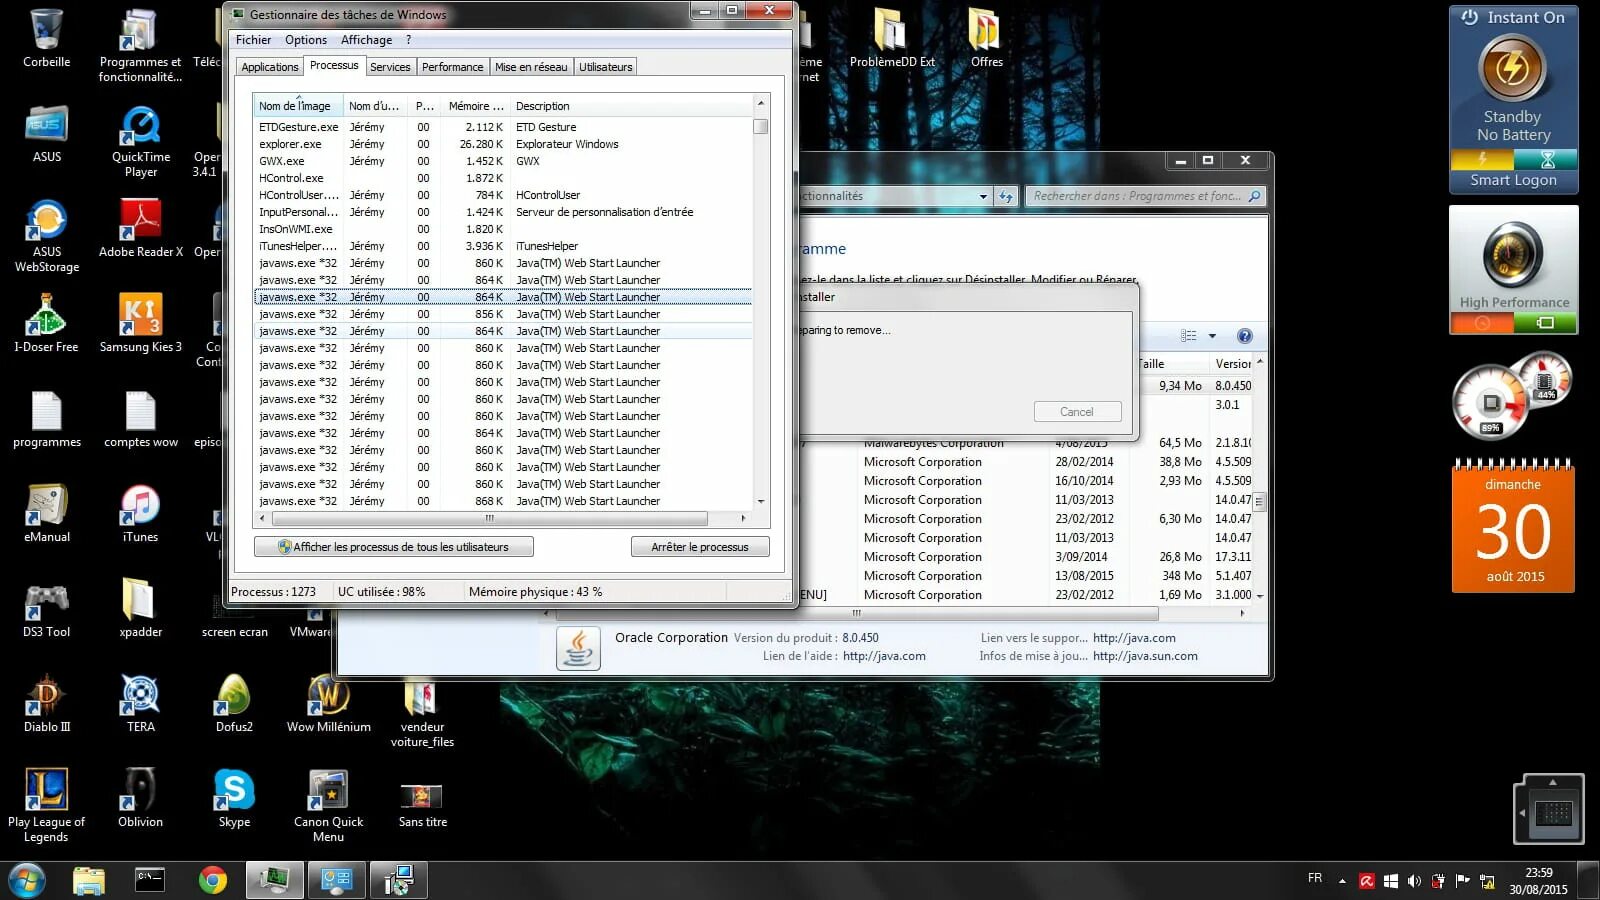The image size is (1600, 900).
Task: Expand the view options dropdown in Programs window
Action: (x=1212, y=336)
